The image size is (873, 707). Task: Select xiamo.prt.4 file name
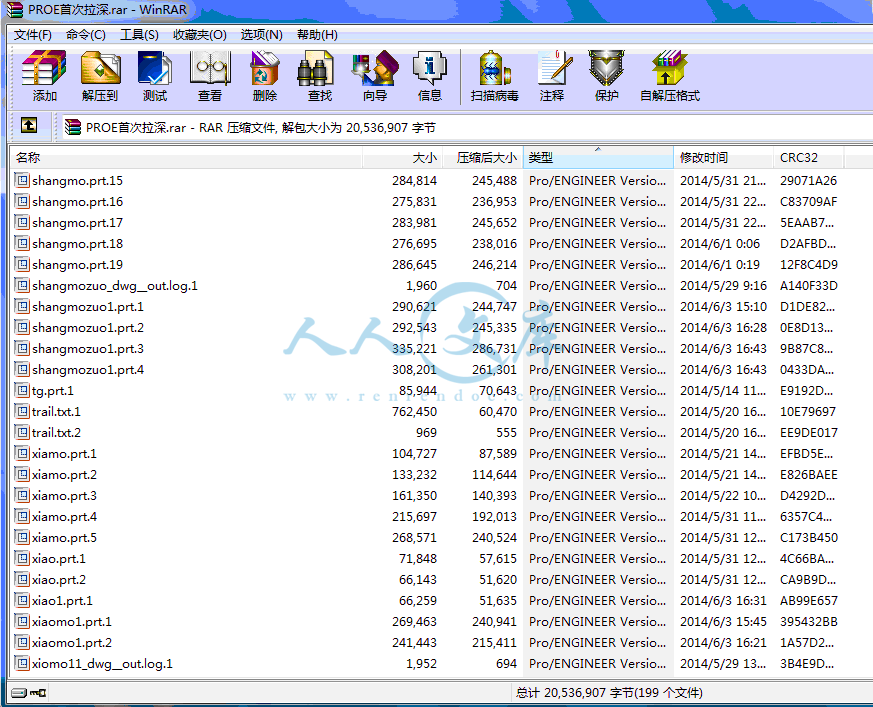click(64, 517)
